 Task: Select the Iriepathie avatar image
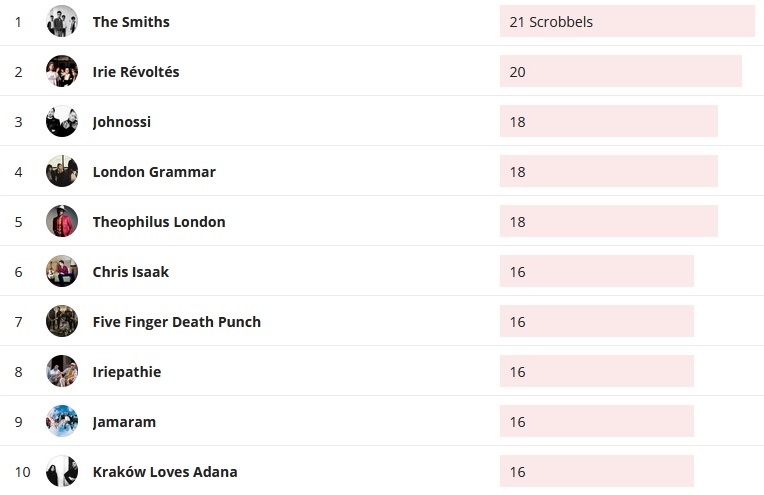[62, 371]
